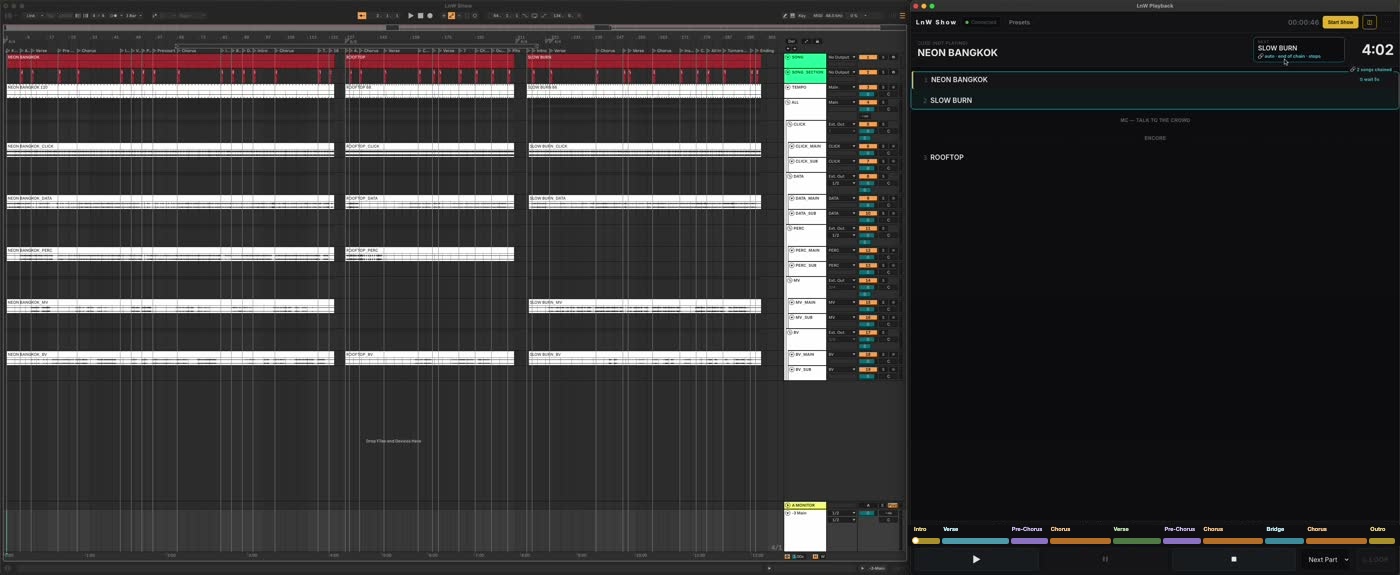Click the Ableton arrangement record button
The image size is (1400, 575).
(430, 16)
